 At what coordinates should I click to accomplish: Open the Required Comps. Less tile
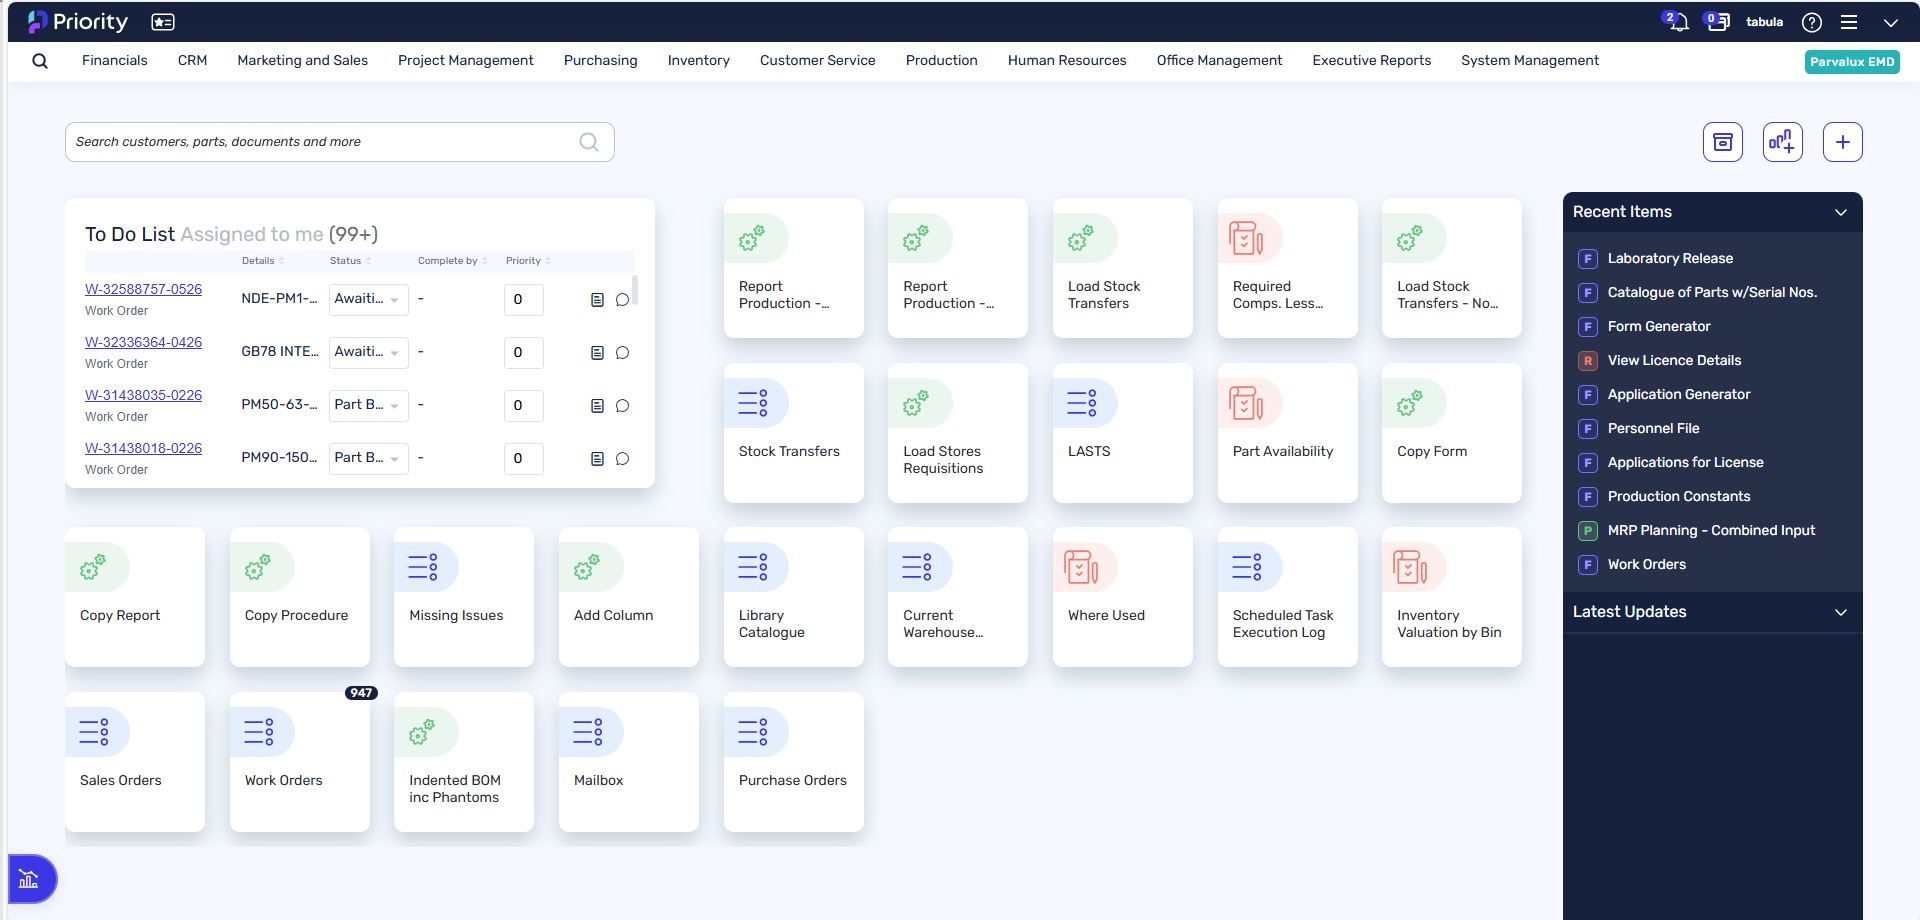tap(1288, 268)
